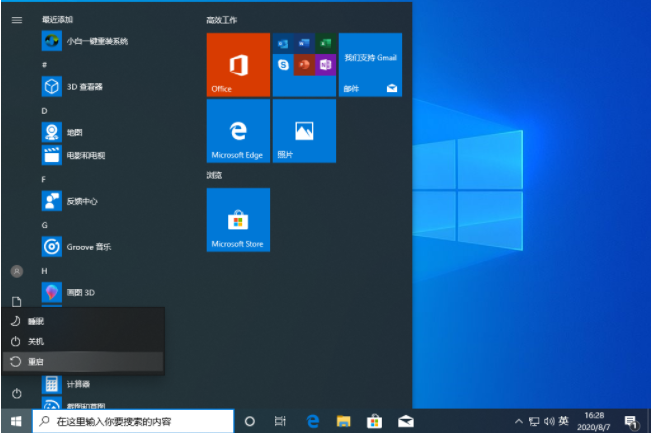Screen dimensions: 654x433
Task: Open 3D 查看器 from the app list
Action: (x=84, y=87)
